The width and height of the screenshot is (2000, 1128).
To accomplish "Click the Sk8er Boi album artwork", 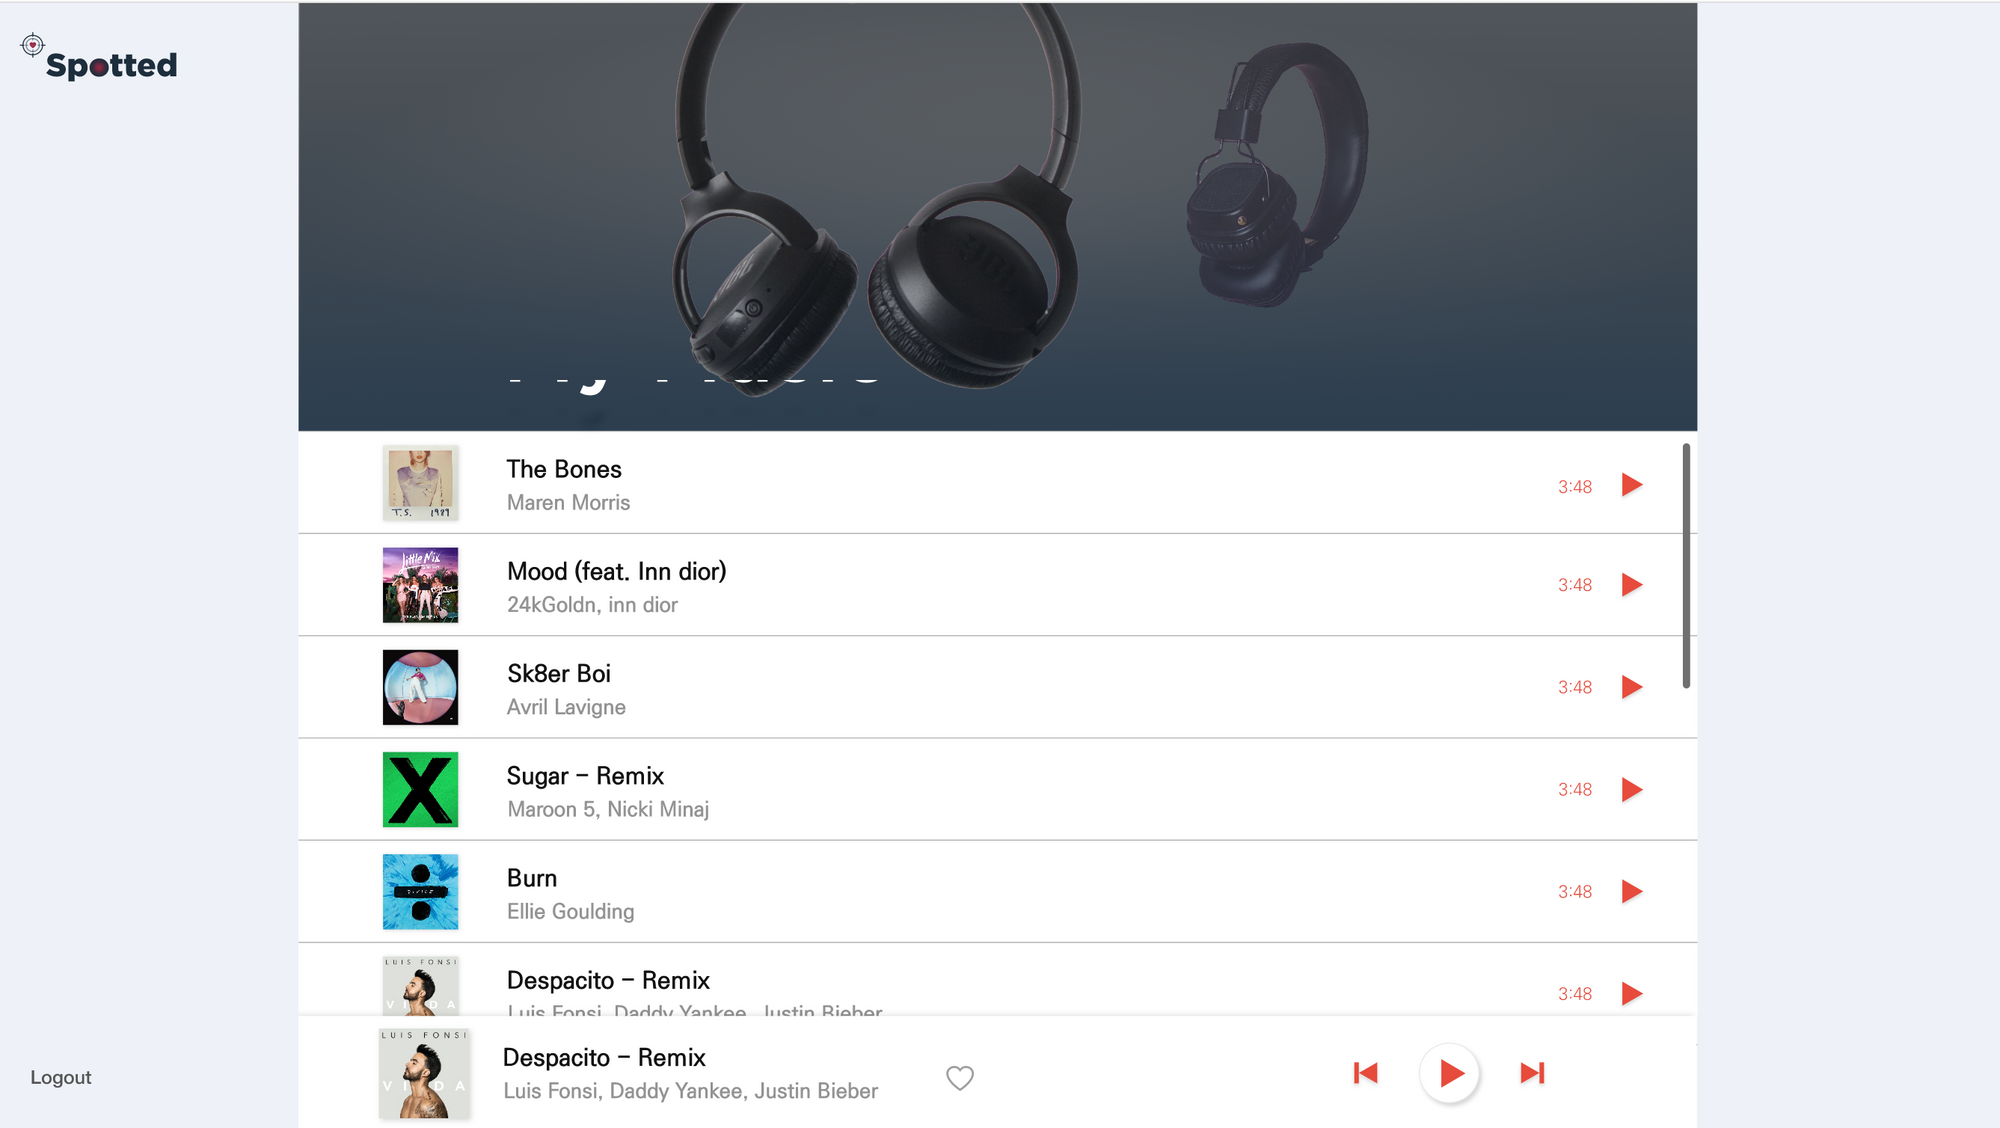I will pos(420,687).
